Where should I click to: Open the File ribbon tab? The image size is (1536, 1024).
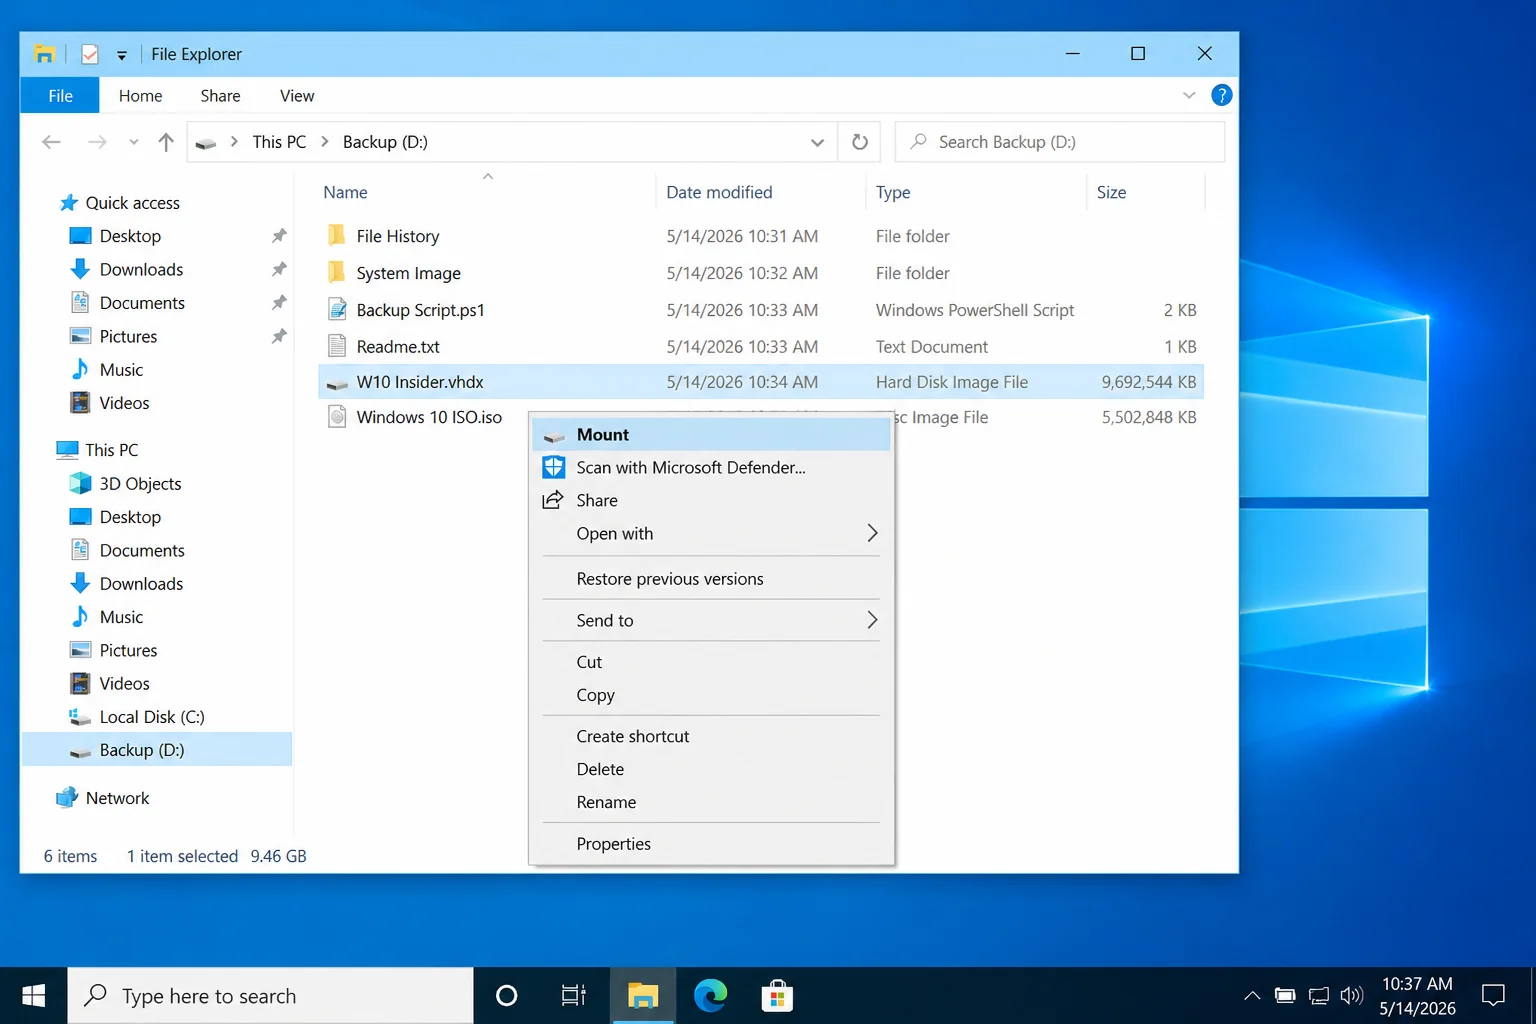point(60,96)
